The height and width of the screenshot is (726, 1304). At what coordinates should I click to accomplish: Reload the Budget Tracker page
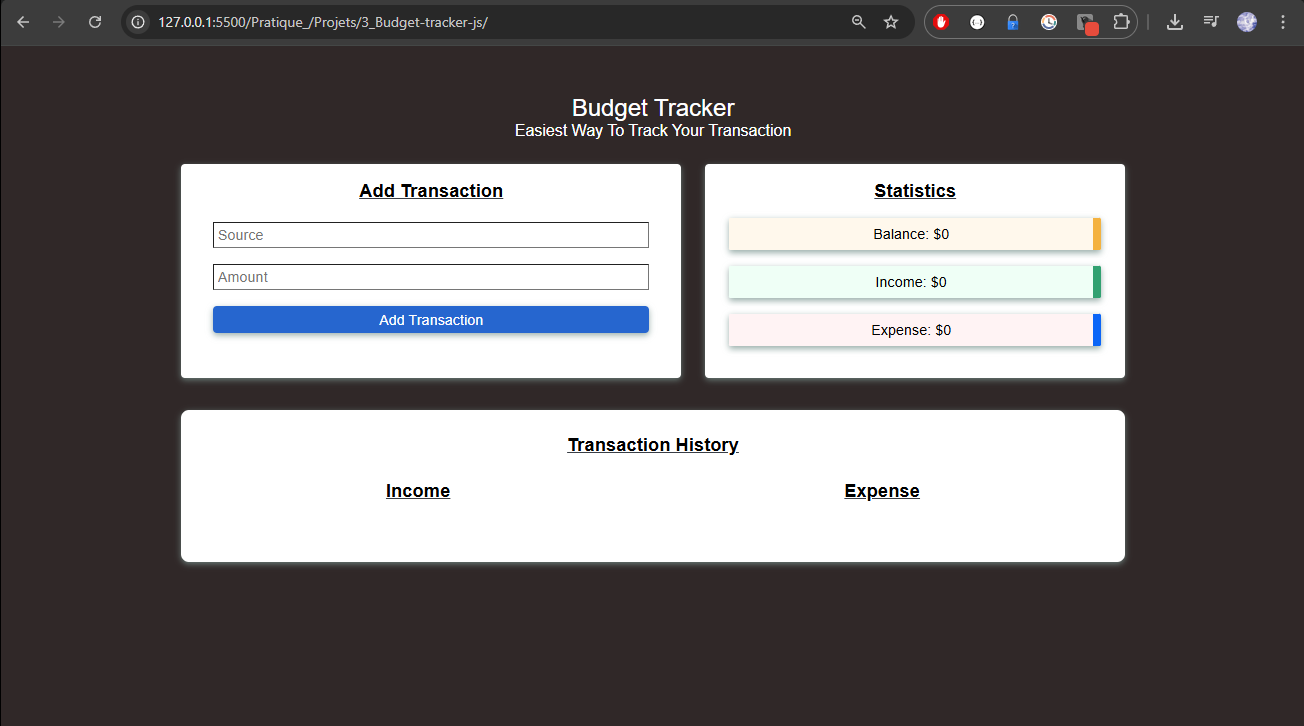[x=95, y=22]
